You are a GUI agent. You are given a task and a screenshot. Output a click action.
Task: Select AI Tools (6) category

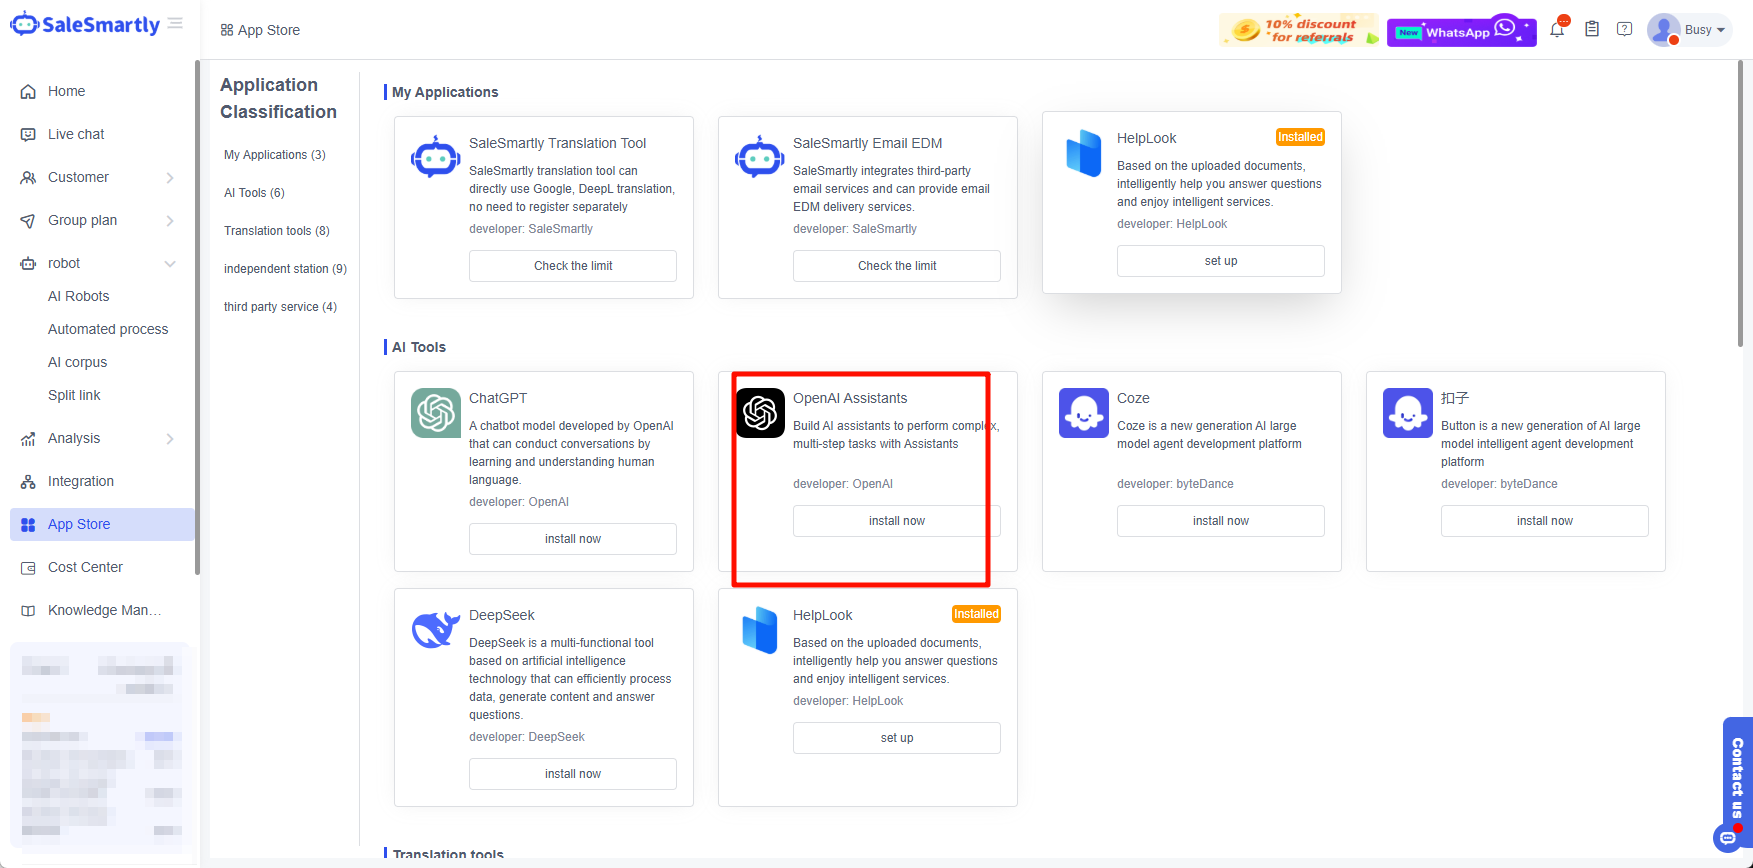tap(254, 193)
